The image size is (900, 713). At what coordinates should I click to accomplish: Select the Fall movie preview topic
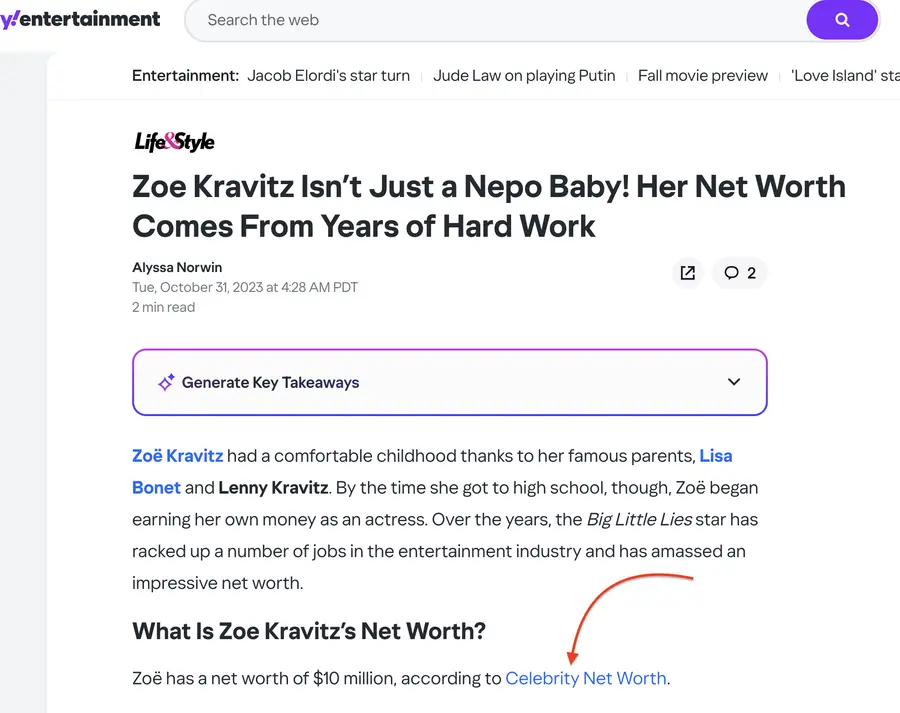tap(703, 76)
